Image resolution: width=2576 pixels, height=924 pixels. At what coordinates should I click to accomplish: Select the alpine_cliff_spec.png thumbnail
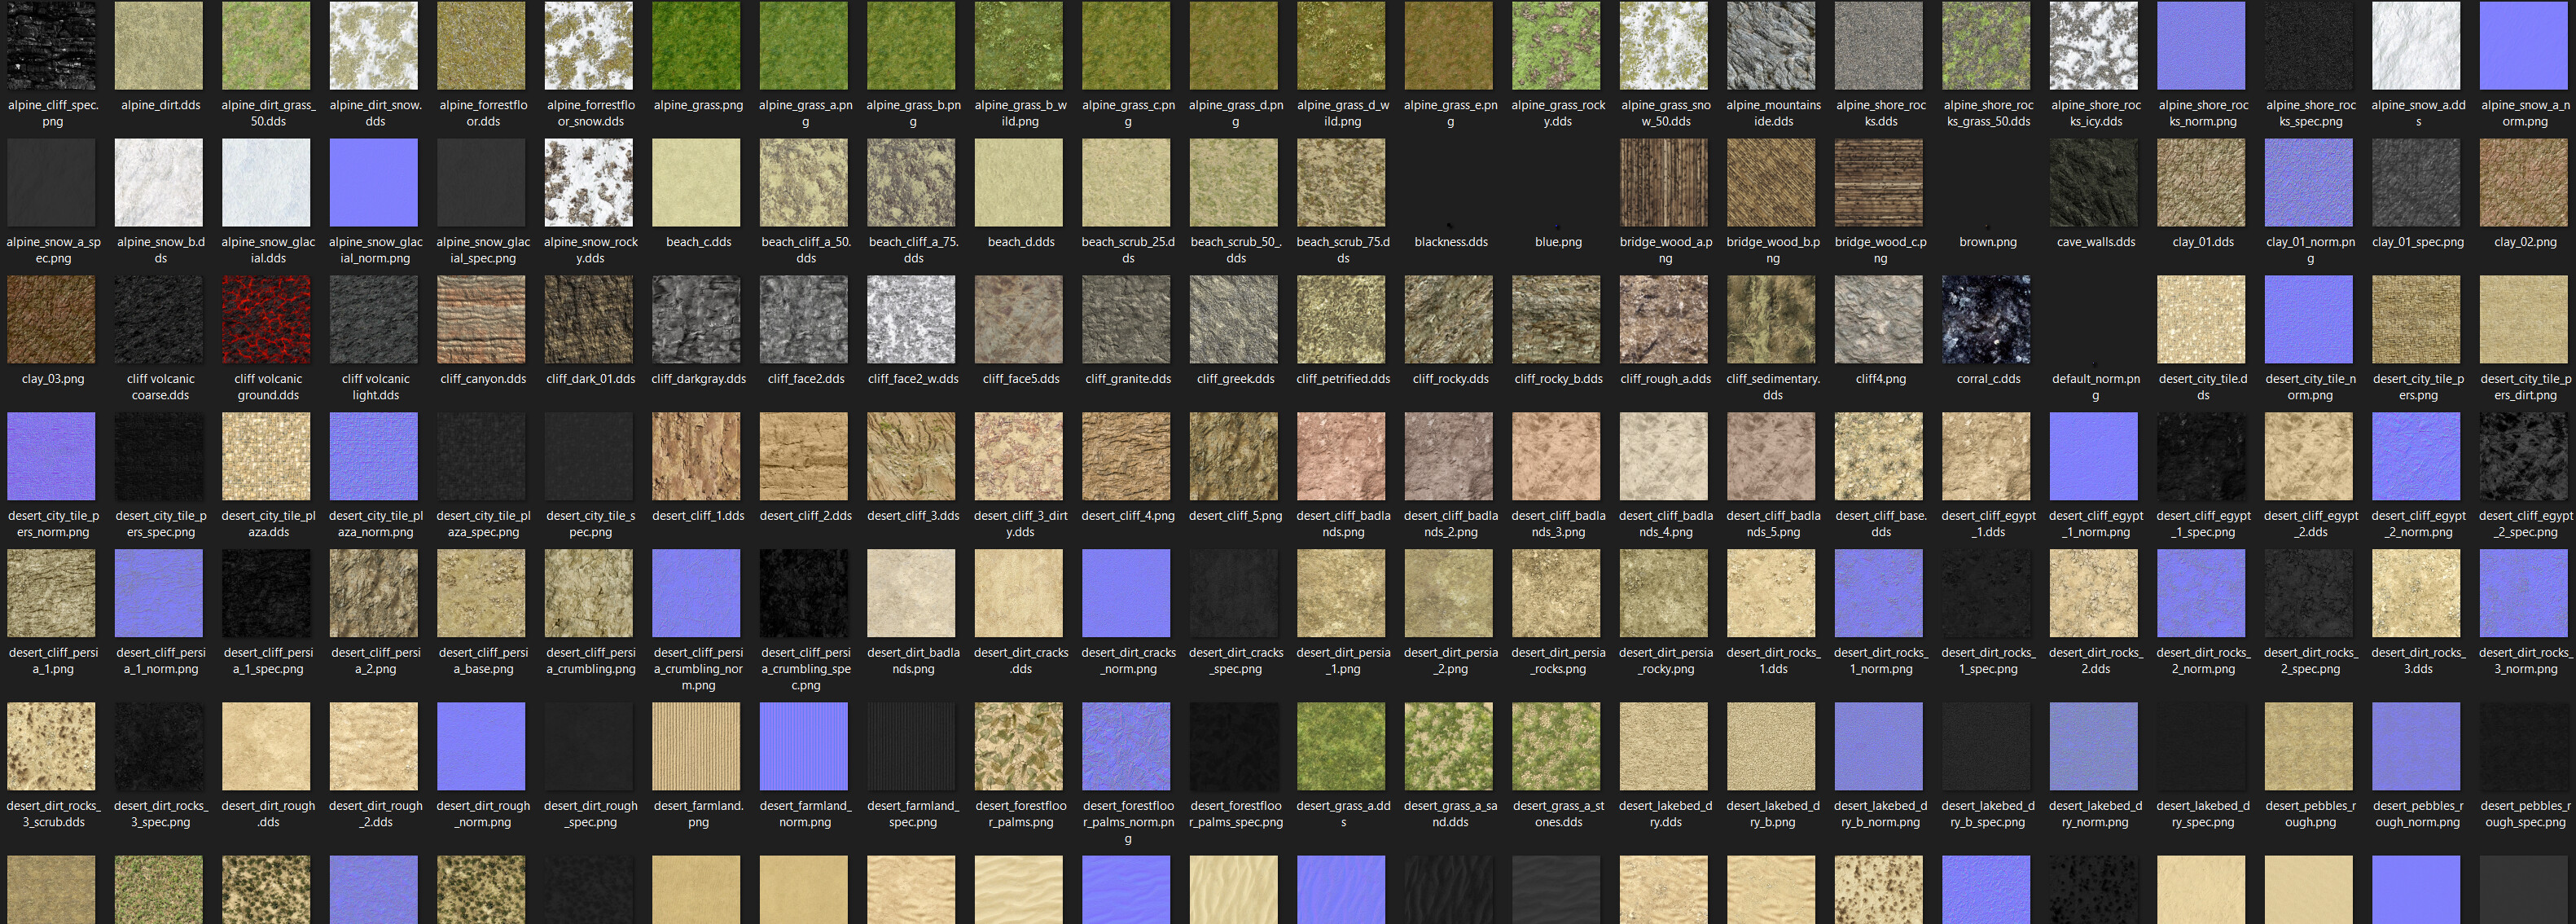tap(52, 45)
